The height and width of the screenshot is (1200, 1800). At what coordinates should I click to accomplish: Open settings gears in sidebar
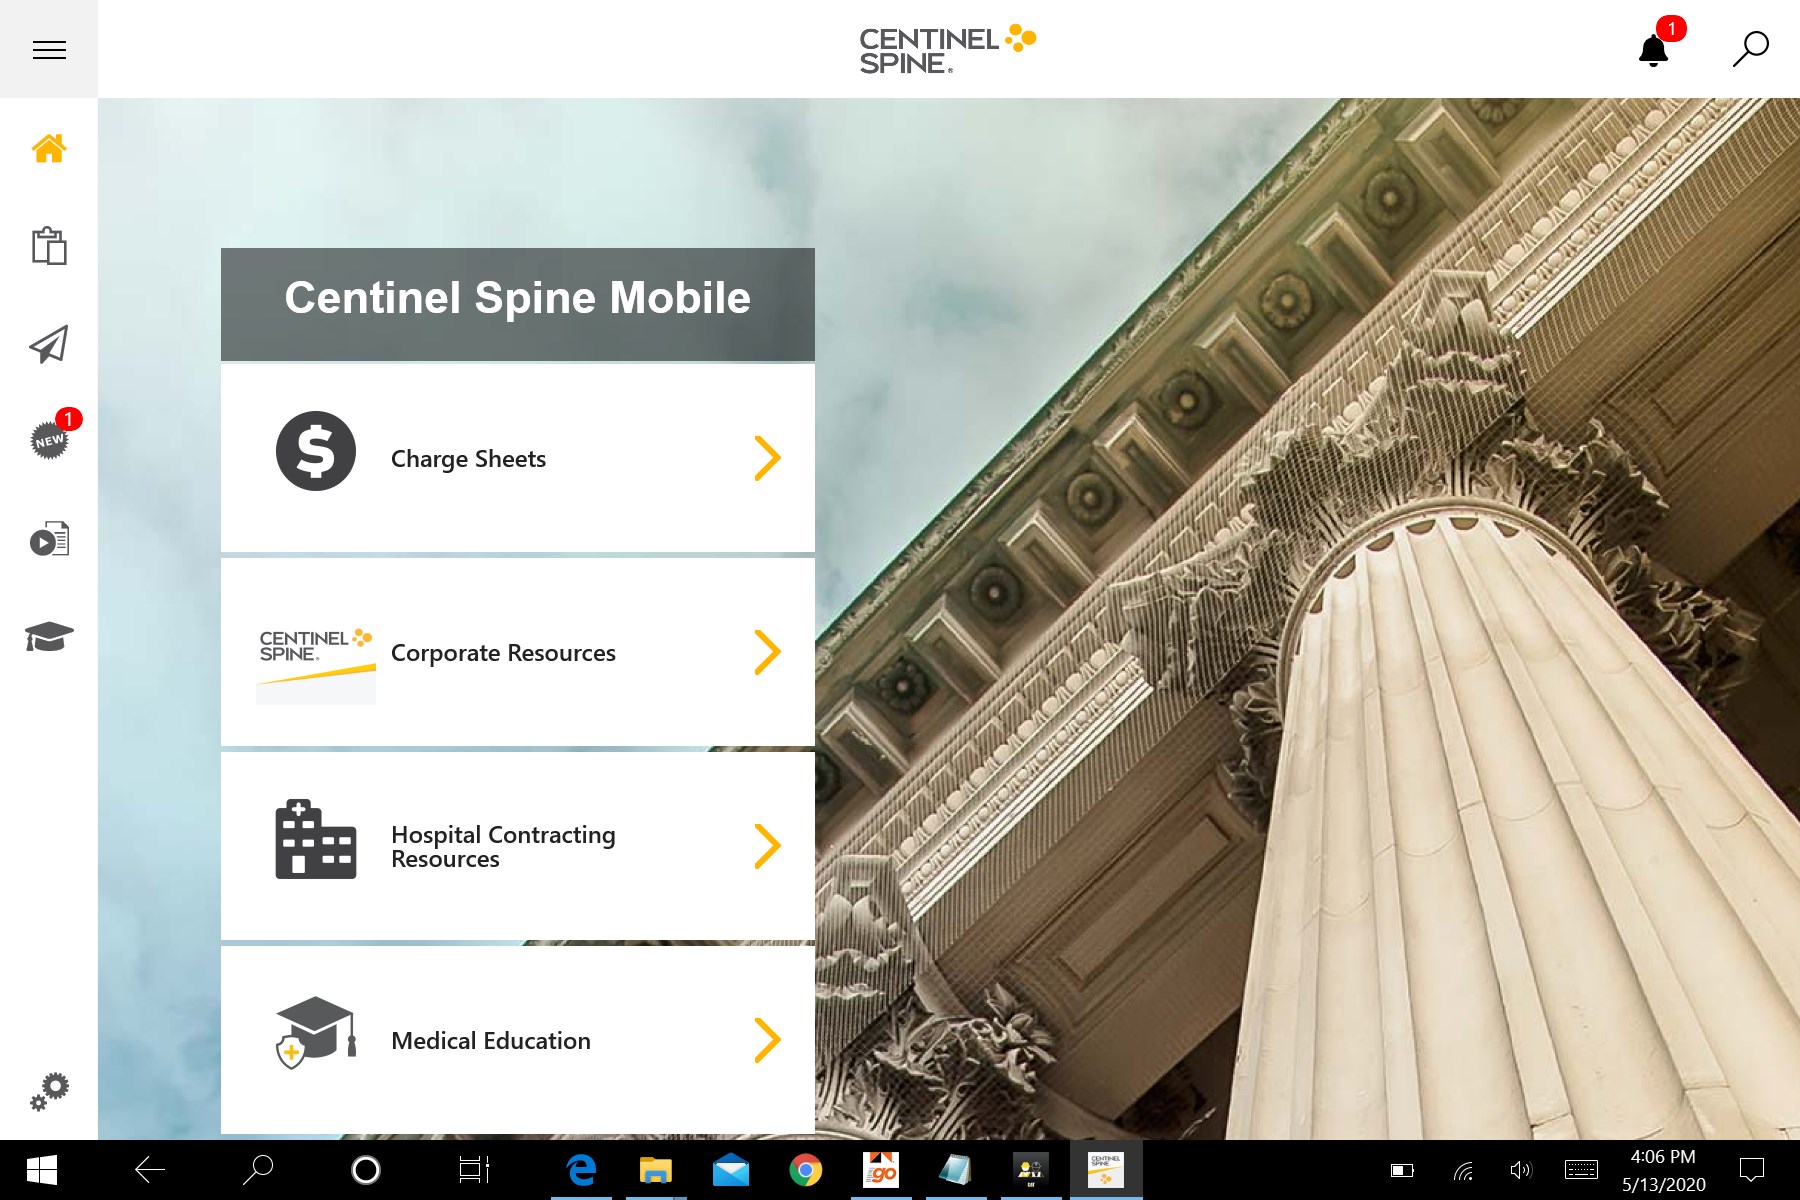(x=49, y=1091)
